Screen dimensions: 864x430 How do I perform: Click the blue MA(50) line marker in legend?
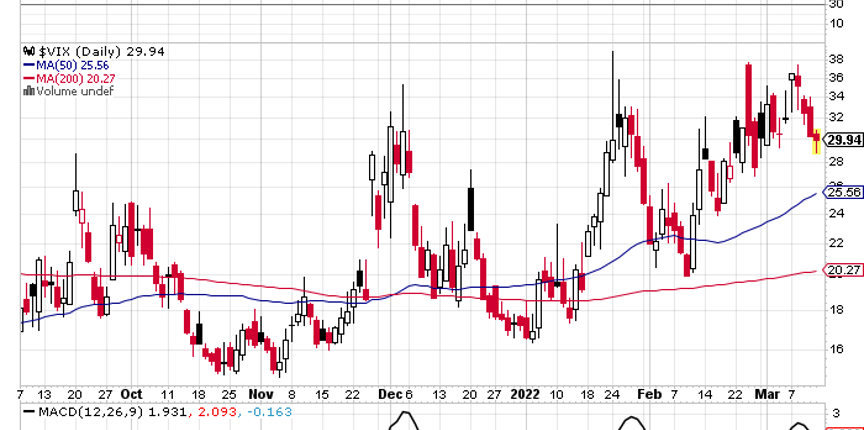coord(28,64)
